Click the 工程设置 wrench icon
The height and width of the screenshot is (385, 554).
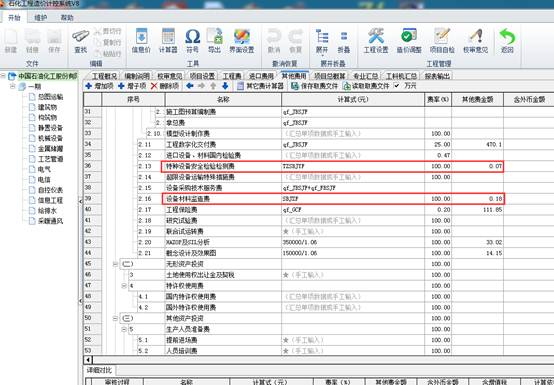tap(376, 40)
